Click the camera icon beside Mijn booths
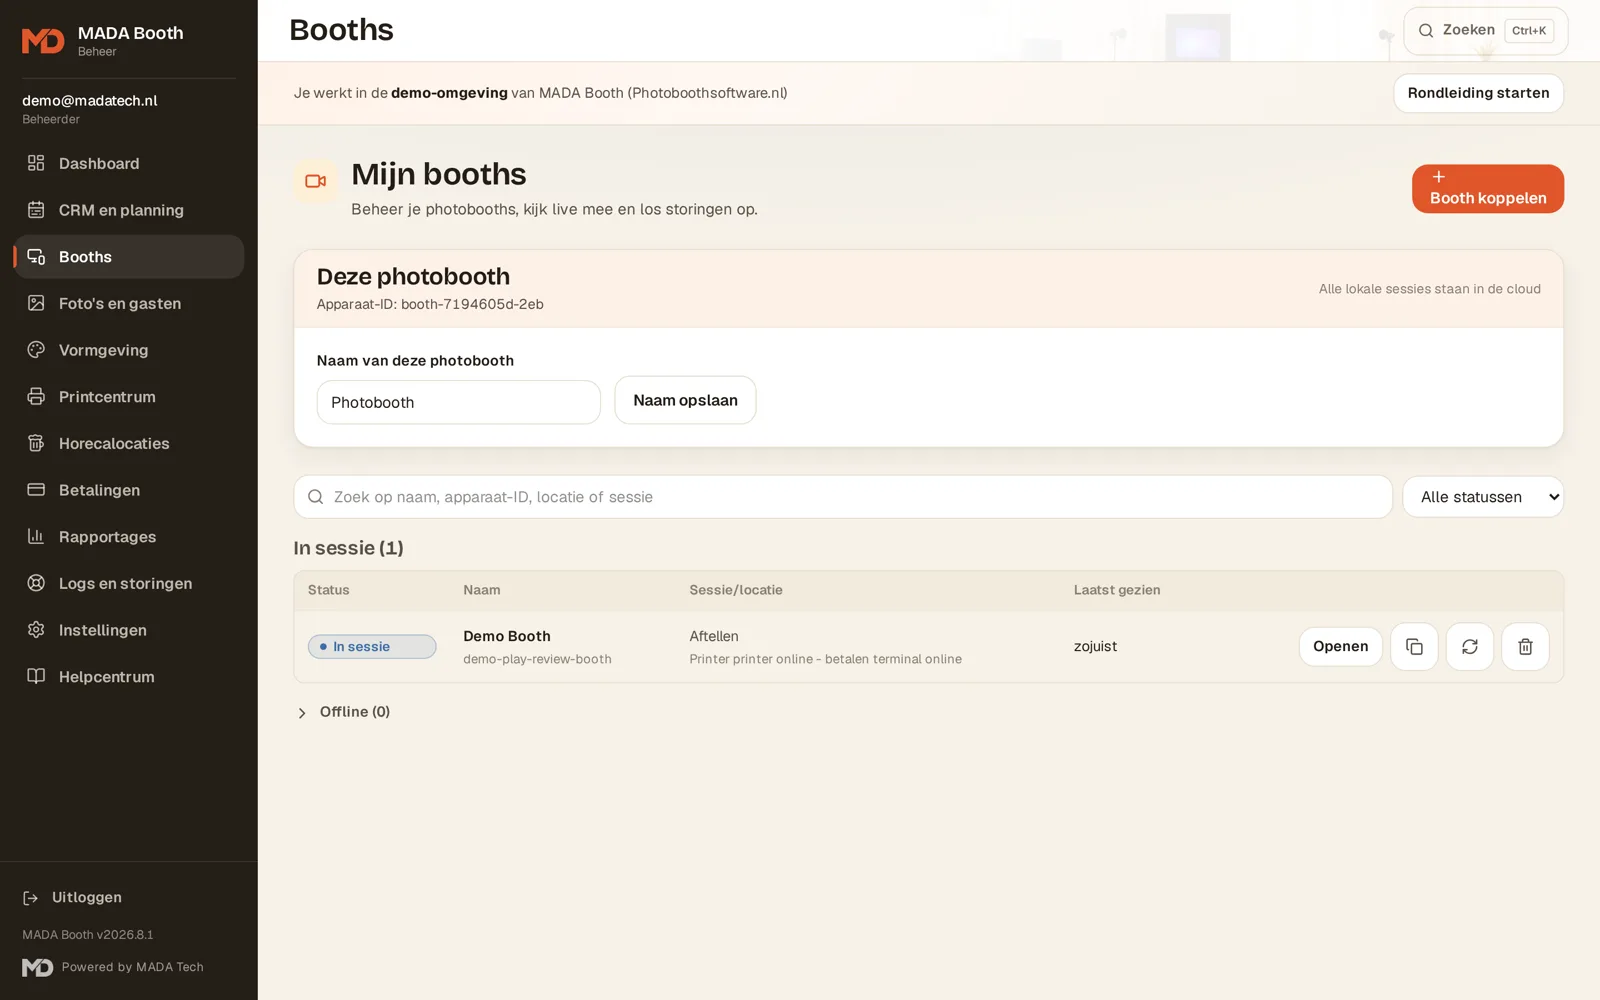 316,181
